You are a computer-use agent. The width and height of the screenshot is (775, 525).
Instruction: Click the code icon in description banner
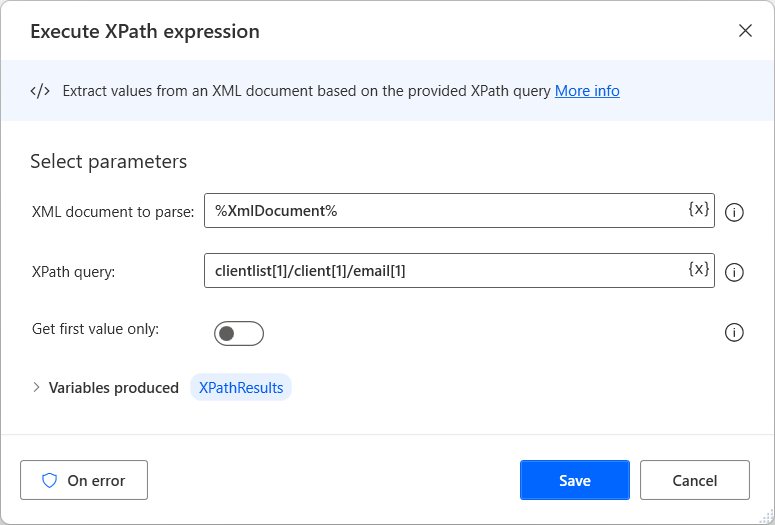[40, 91]
